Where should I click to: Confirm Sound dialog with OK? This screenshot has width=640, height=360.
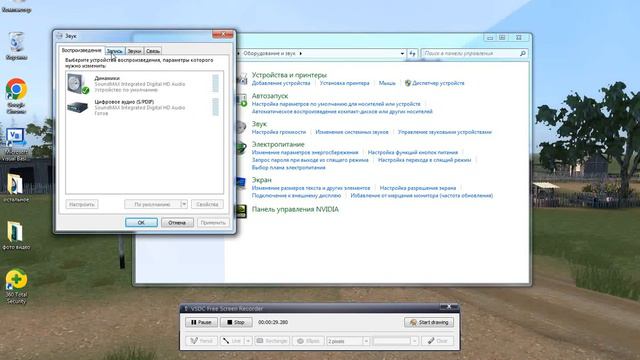pyautogui.click(x=141, y=222)
